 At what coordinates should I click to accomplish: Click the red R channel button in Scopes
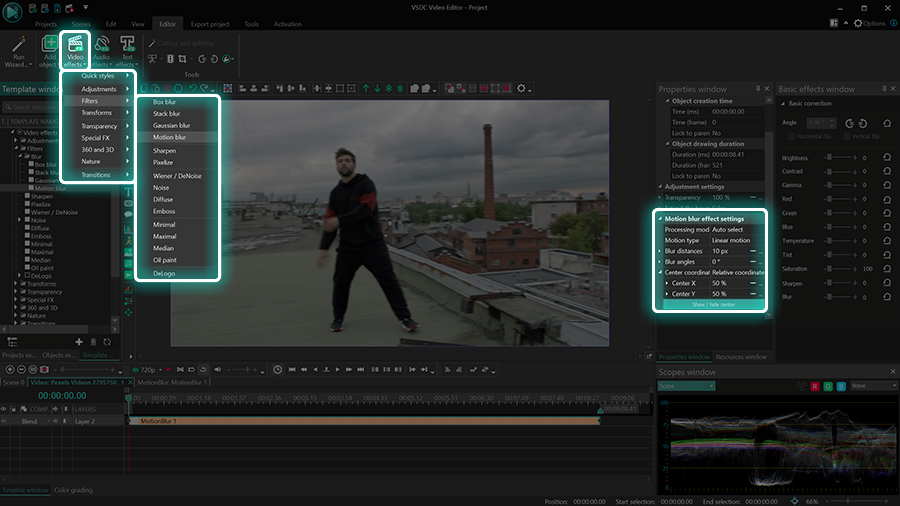[x=815, y=385]
